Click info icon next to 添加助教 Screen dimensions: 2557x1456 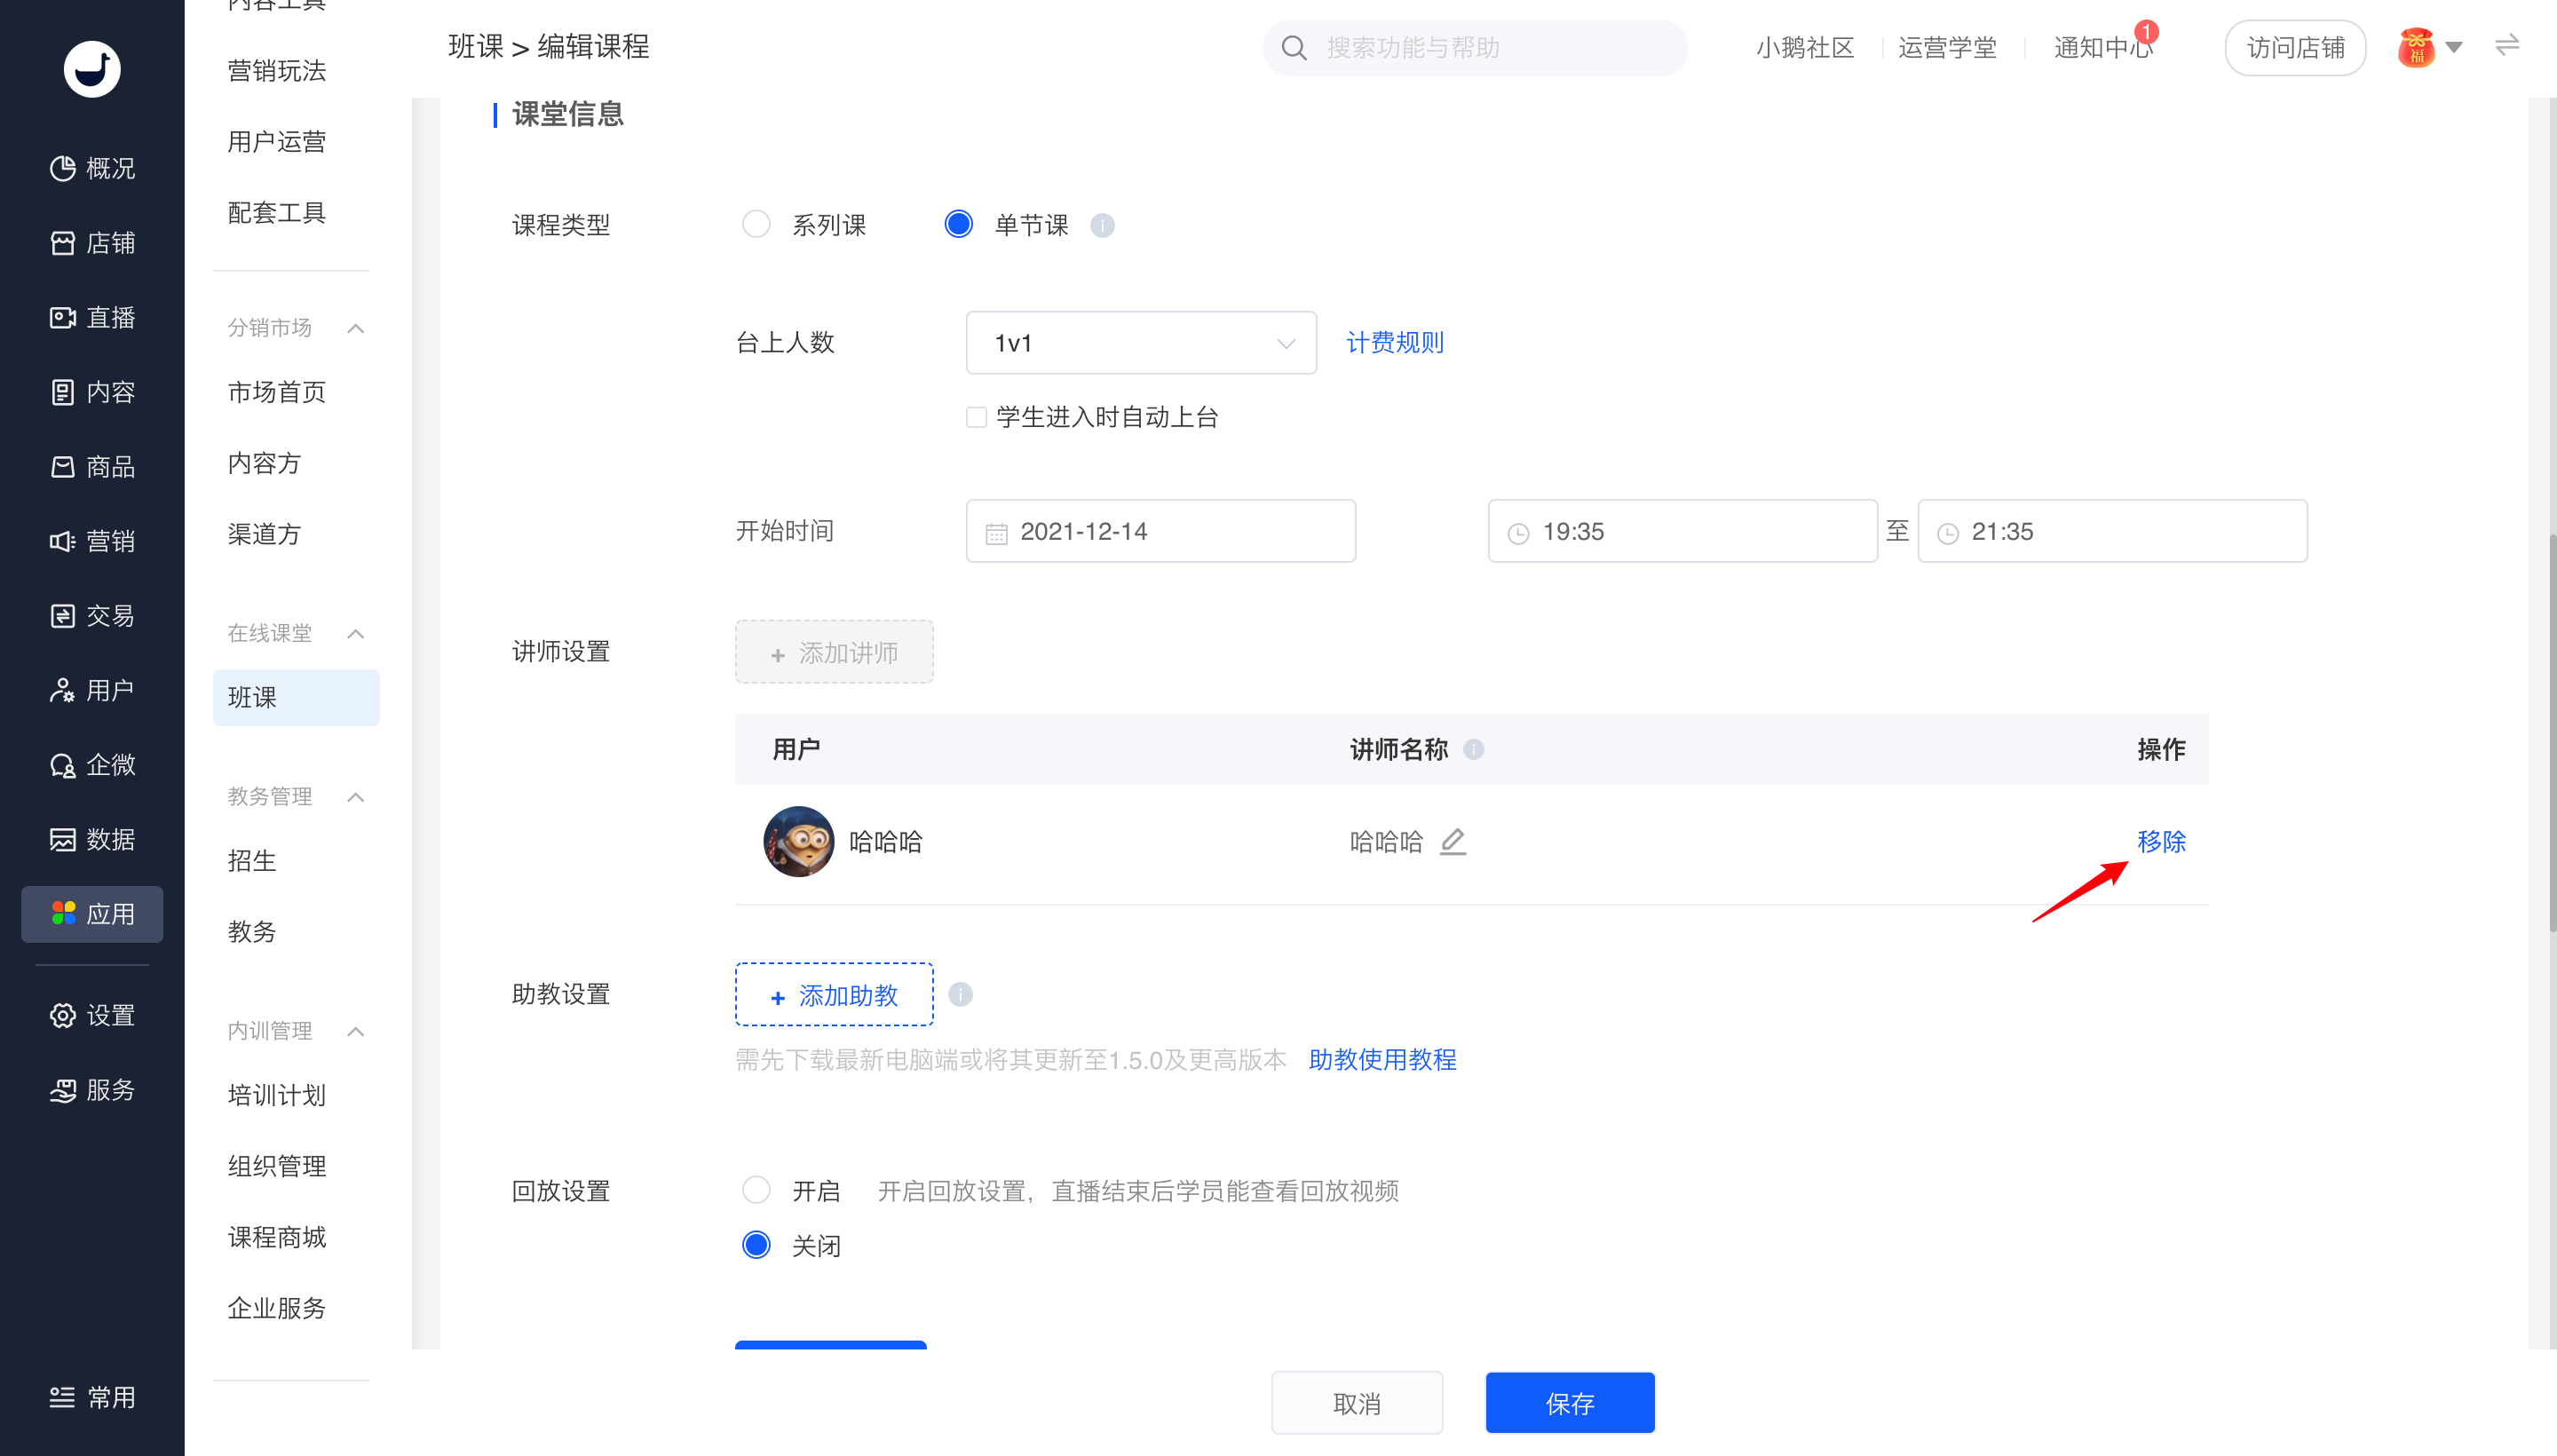click(960, 994)
